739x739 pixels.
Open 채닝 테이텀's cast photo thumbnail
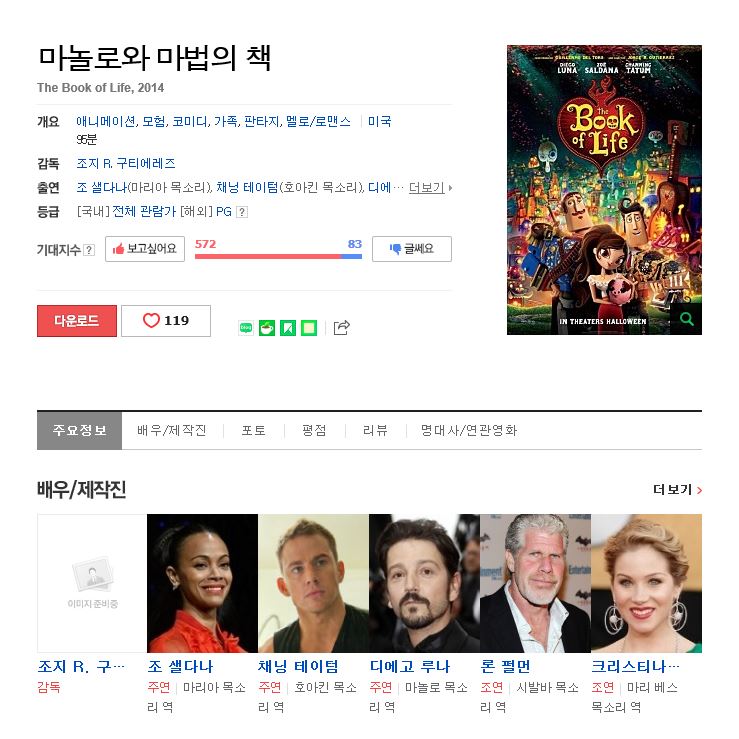(313, 583)
